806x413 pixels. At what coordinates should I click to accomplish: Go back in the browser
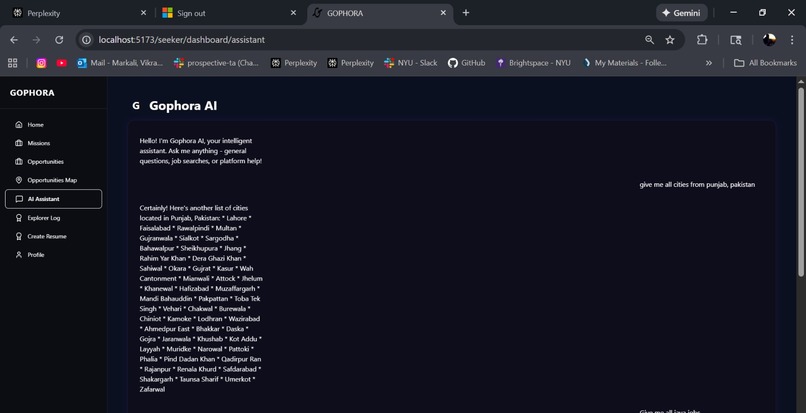tap(14, 40)
